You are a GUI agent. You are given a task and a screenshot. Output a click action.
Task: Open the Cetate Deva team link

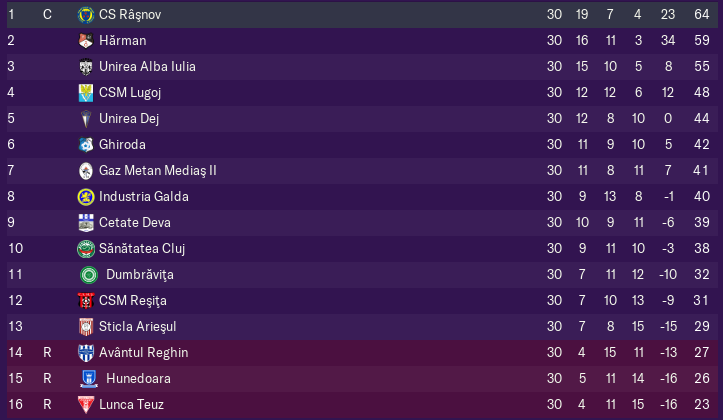[x=135, y=223]
